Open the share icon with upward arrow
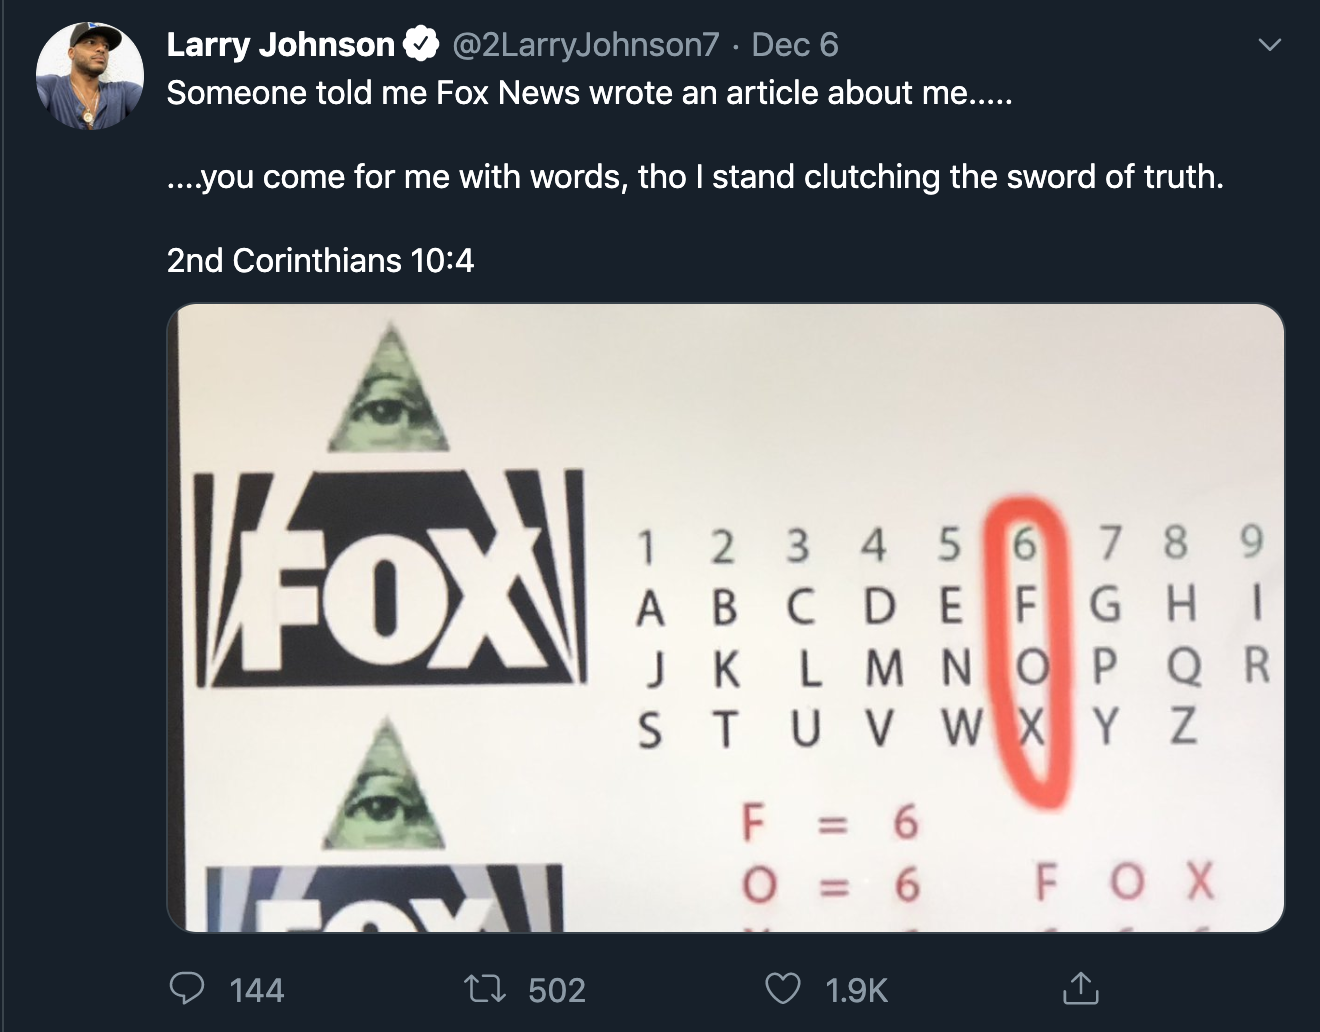Screen dimensions: 1320x1032 [1081, 990]
